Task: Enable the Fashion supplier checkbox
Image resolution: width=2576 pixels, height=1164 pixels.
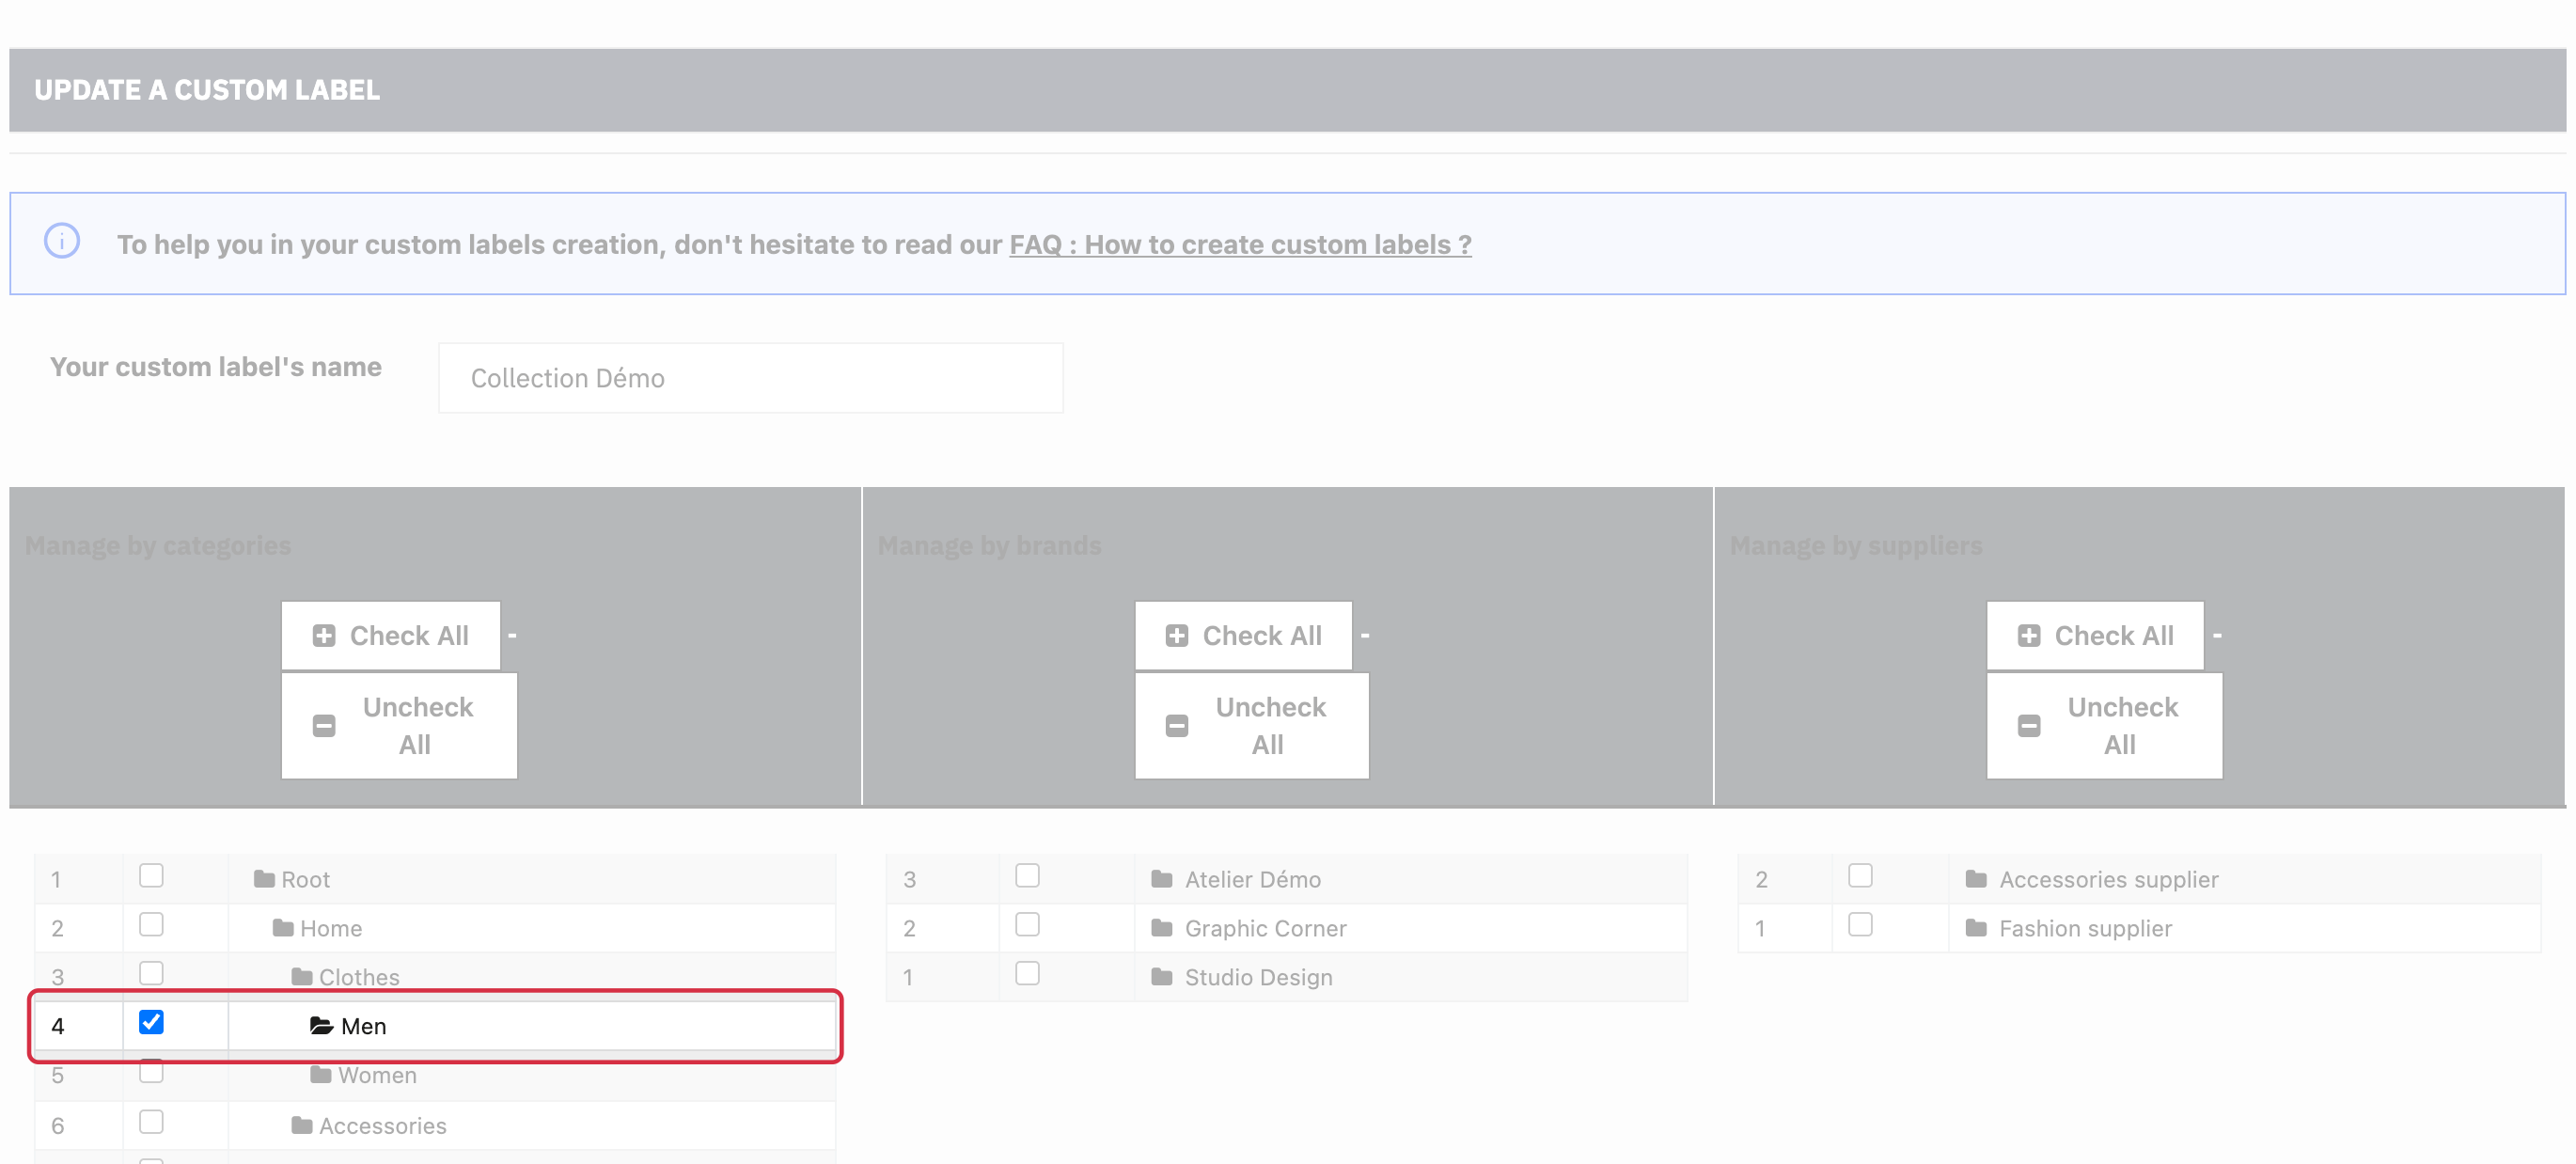Action: point(1860,924)
